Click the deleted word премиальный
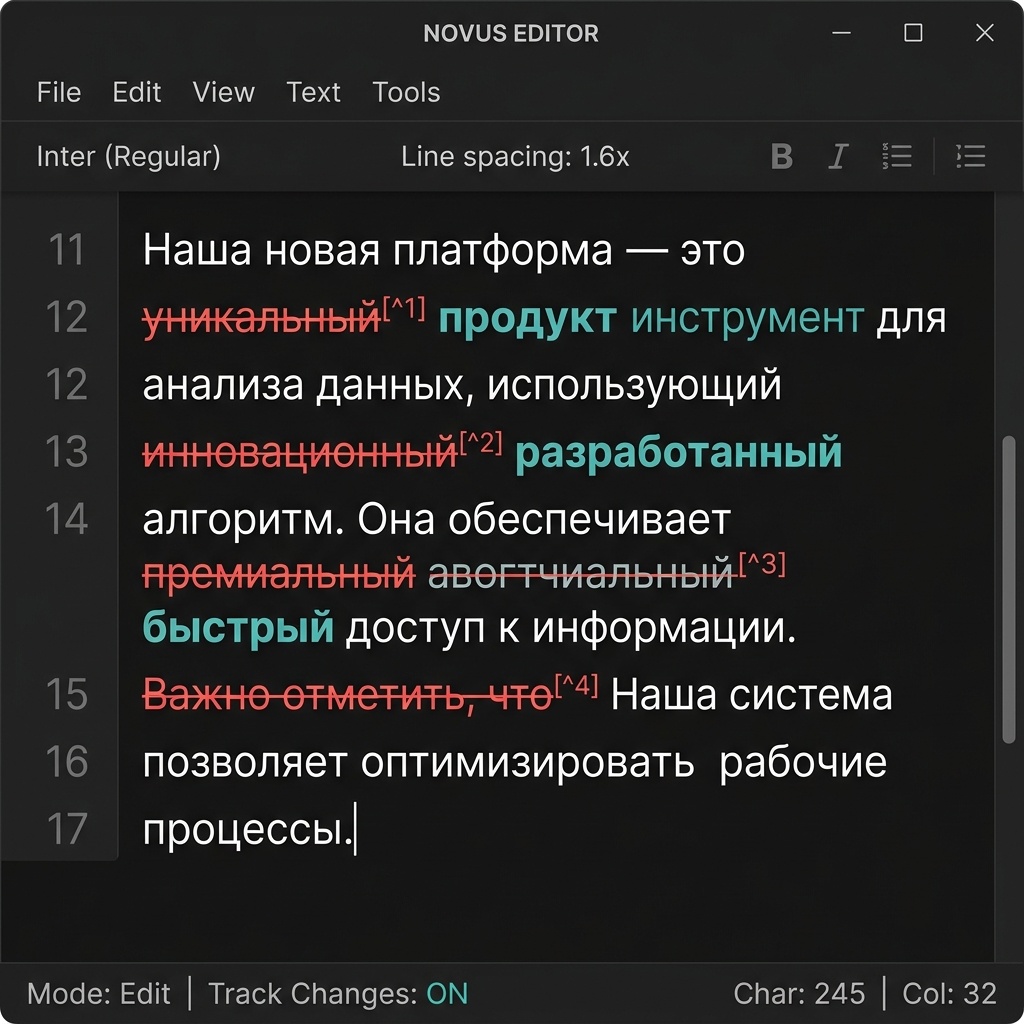 [279, 574]
